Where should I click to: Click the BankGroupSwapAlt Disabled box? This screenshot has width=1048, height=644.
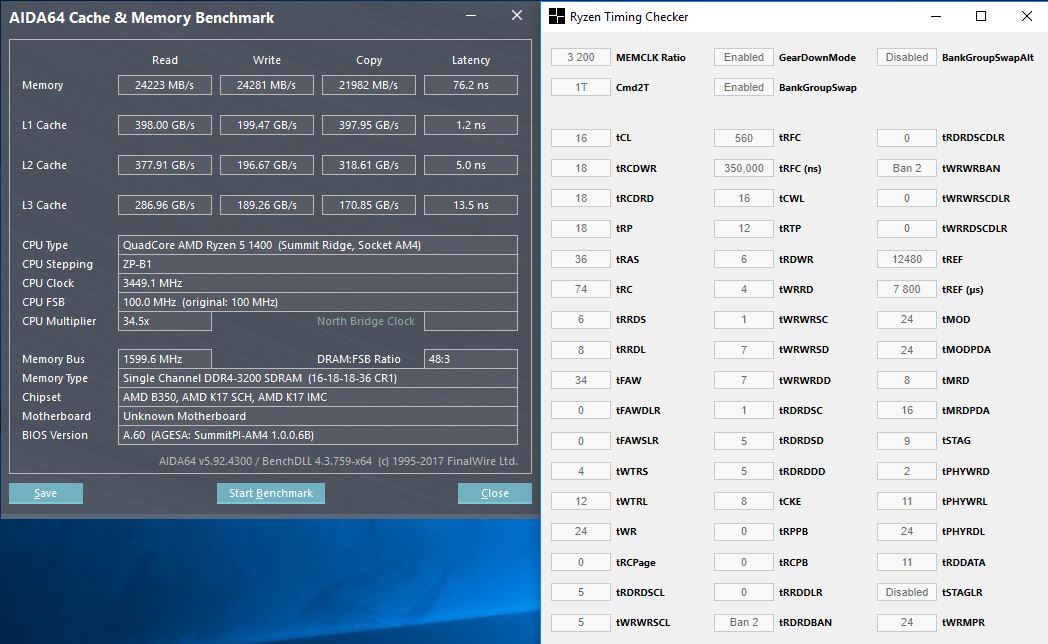[x=907, y=57]
